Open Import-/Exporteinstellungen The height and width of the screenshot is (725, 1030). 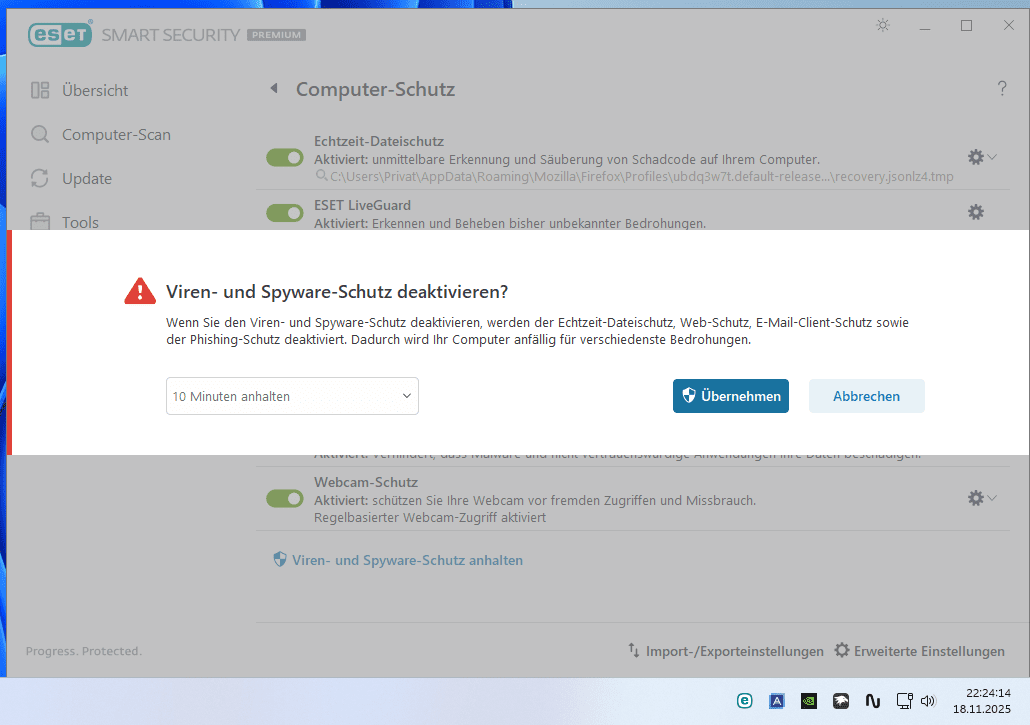734,651
